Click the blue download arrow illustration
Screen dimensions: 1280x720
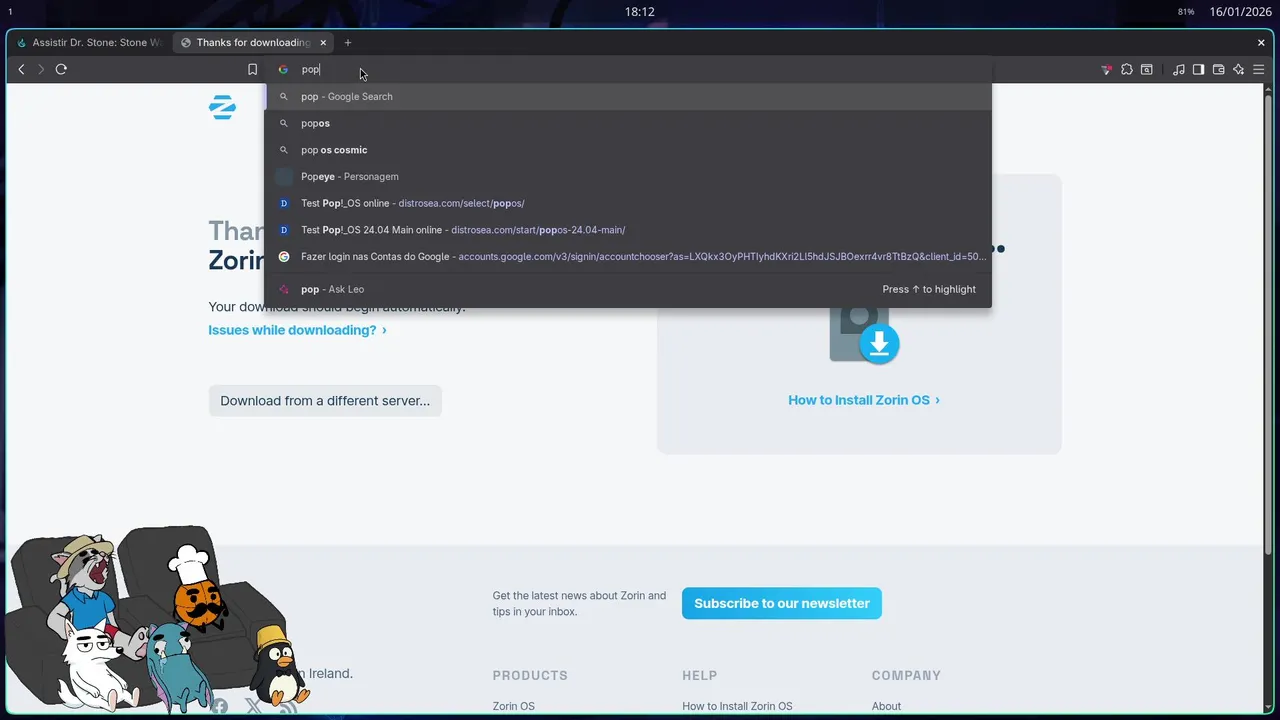click(x=879, y=343)
